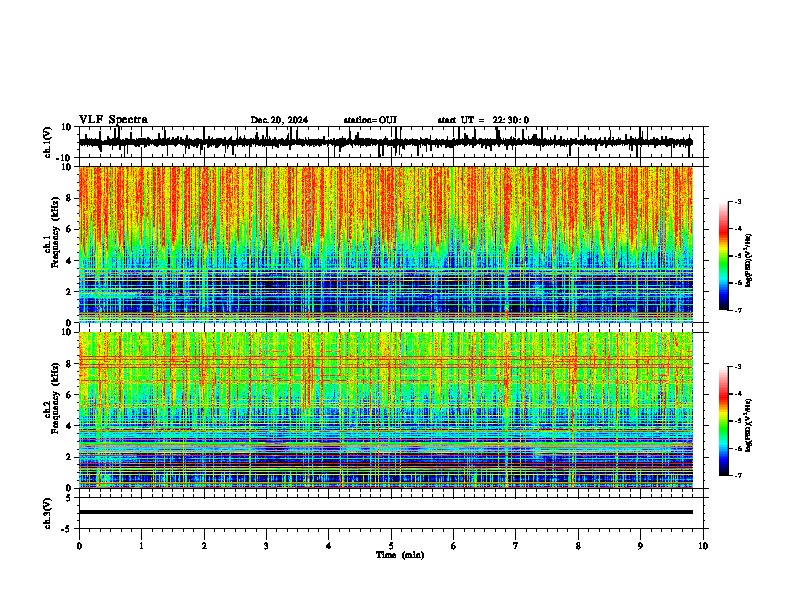Select the date text 'Dec. 20, 2024'
Viewport: 792px width, 612px height.
pyautogui.click(x=279, y=120)
